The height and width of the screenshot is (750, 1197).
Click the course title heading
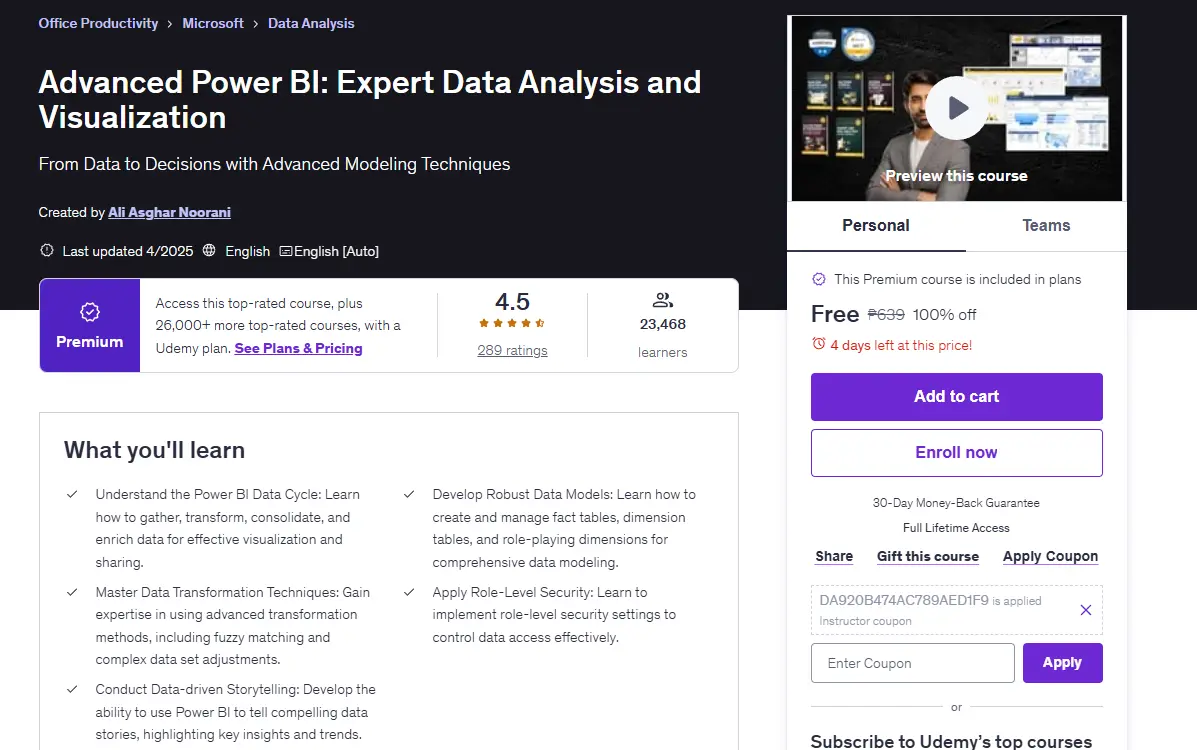click(x=369, y=100)
